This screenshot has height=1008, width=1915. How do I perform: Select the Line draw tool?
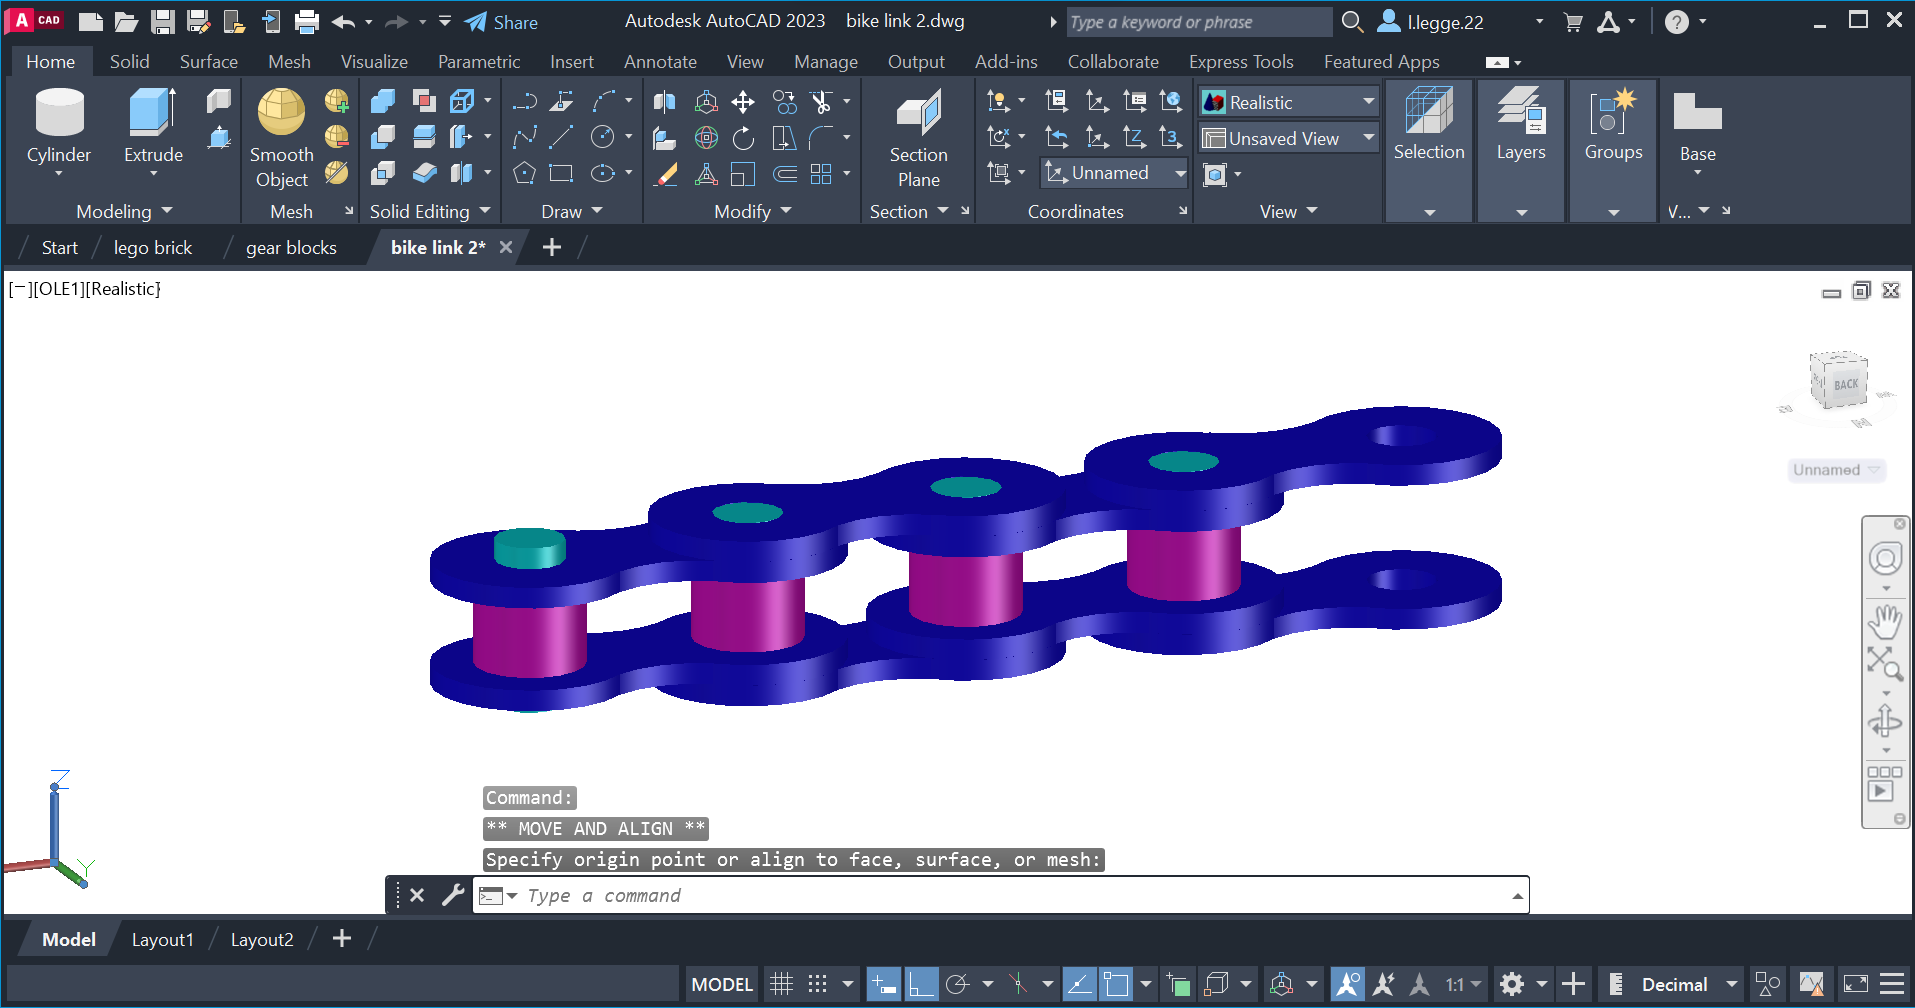point(561,137)
